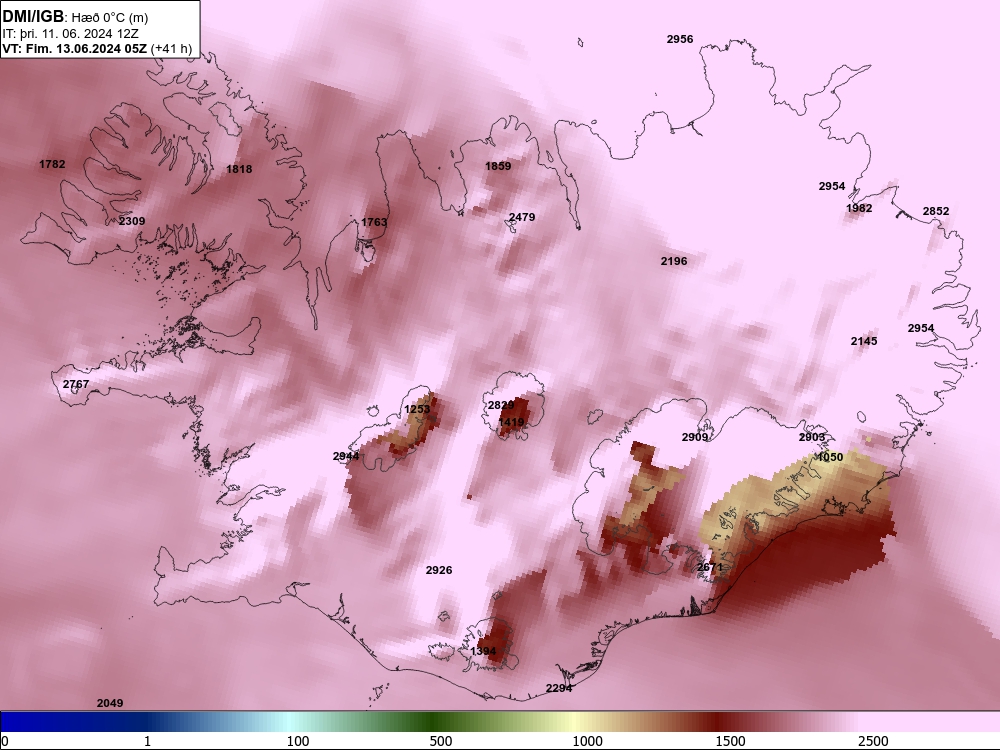Click the 2500 label on color scale
The image size is (1000, 750).
[x=873, y=741]
